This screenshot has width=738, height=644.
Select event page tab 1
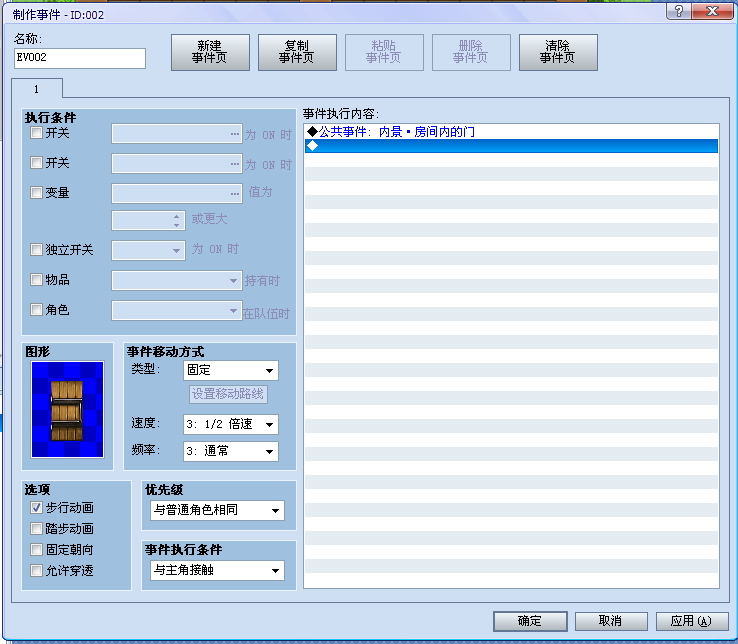click(x=37, y=89)
